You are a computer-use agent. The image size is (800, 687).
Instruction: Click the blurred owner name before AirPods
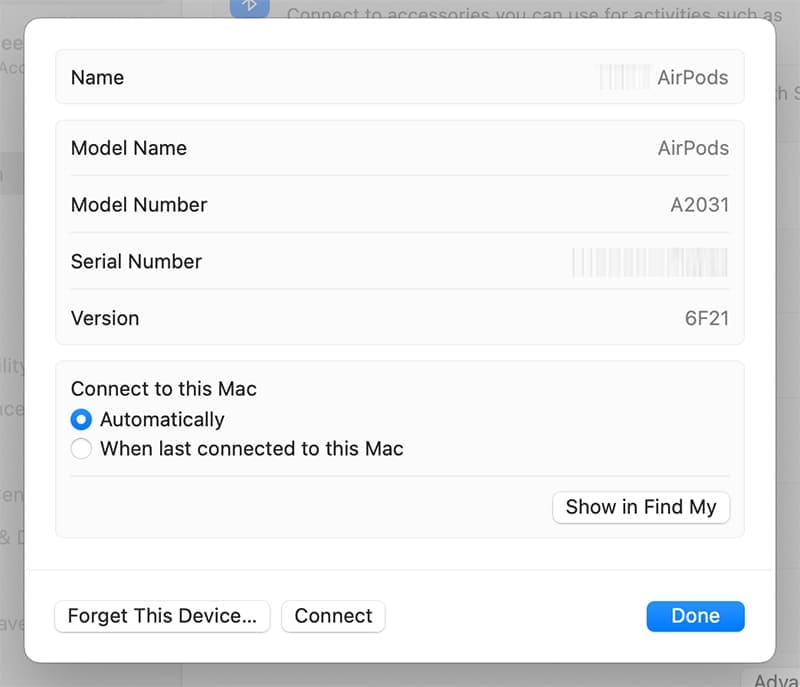click(623, 77)
